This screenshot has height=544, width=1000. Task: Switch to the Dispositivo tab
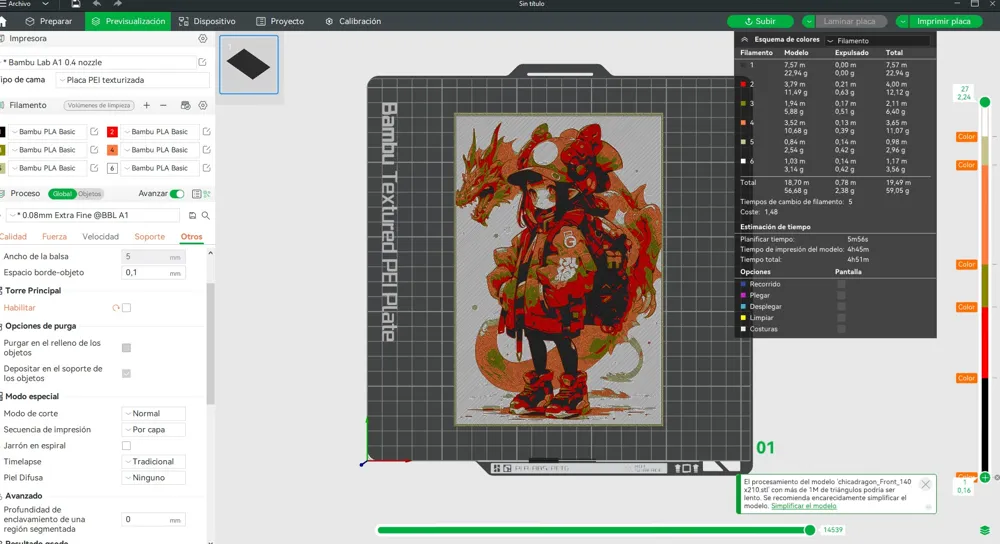(207, 21)
